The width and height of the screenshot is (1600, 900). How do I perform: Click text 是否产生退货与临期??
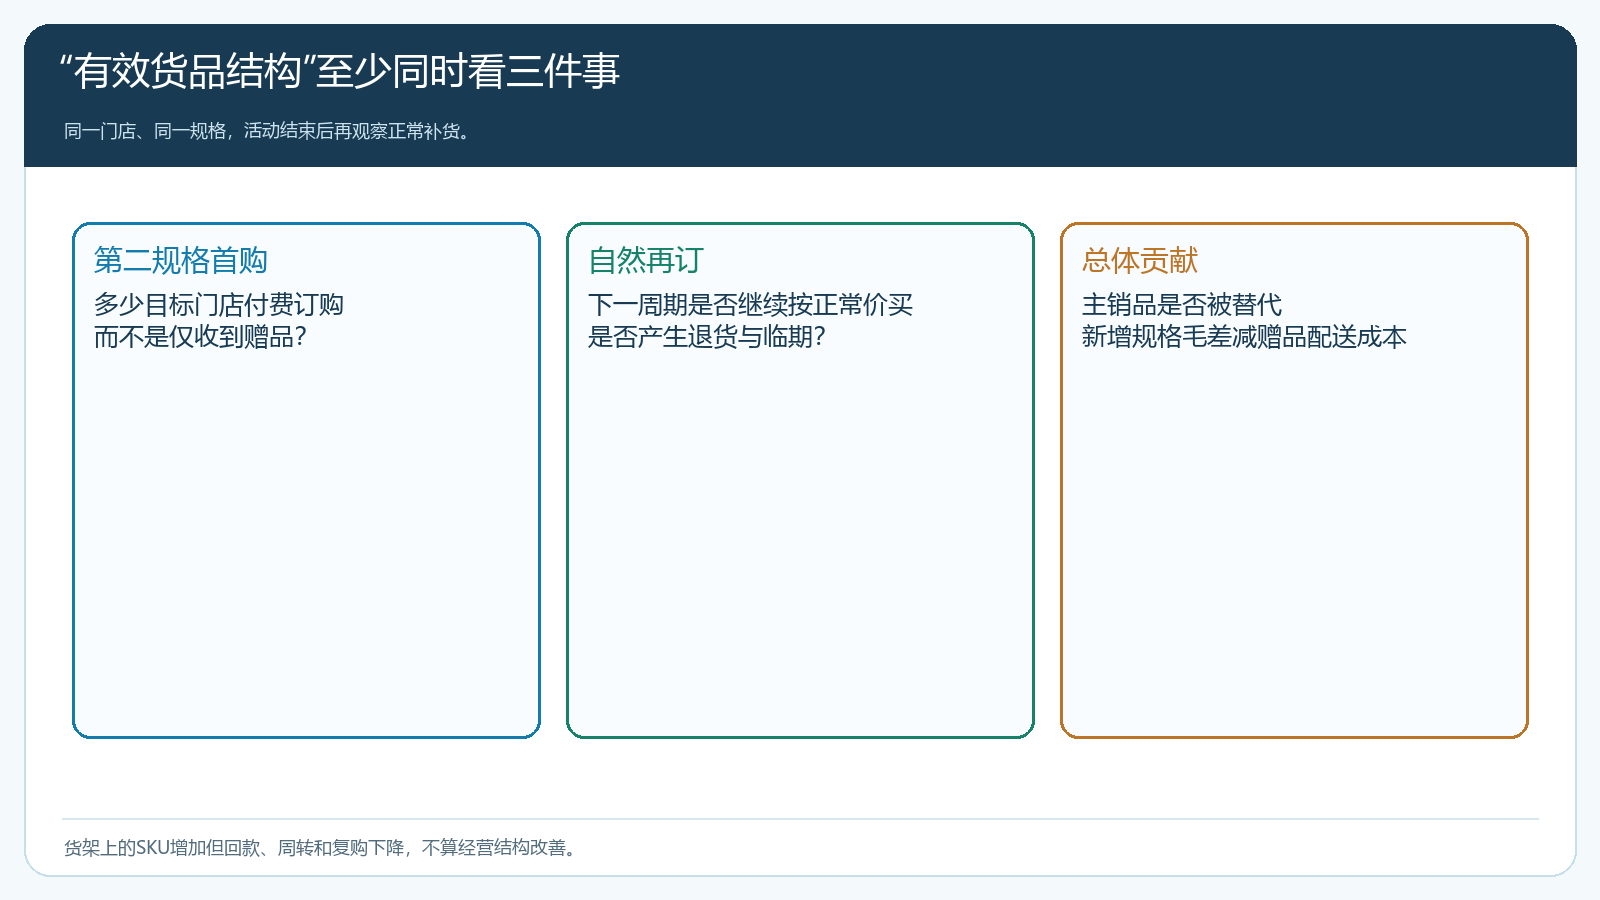707,337
